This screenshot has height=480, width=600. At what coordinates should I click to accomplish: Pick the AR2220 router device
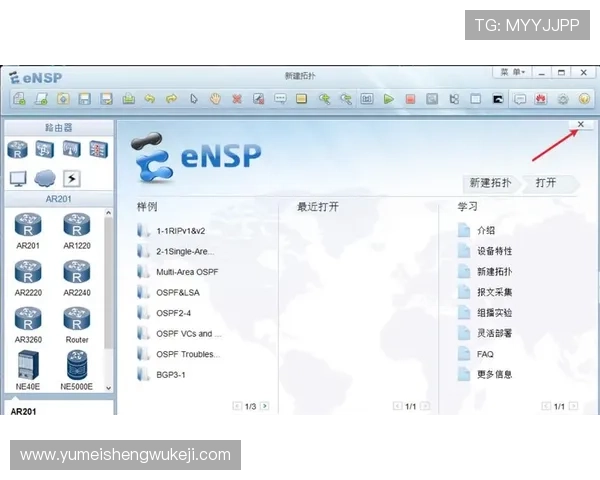(28, 278)
